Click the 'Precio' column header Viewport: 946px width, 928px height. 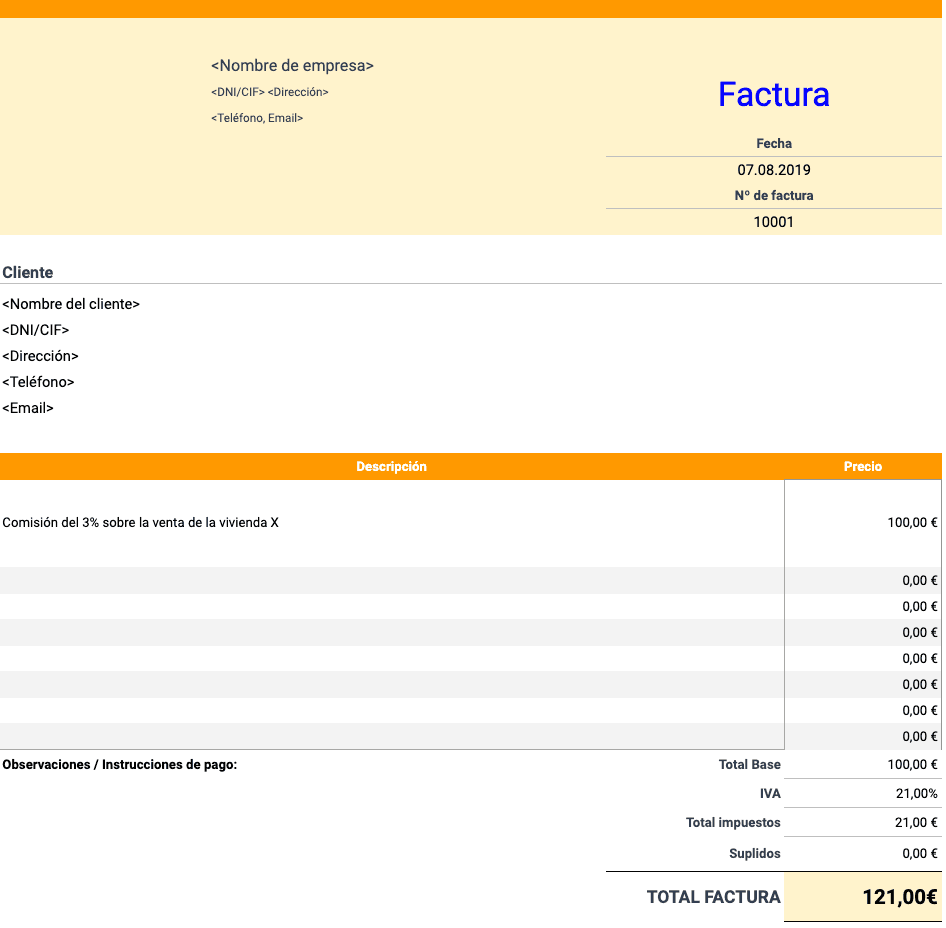point(863,466)
